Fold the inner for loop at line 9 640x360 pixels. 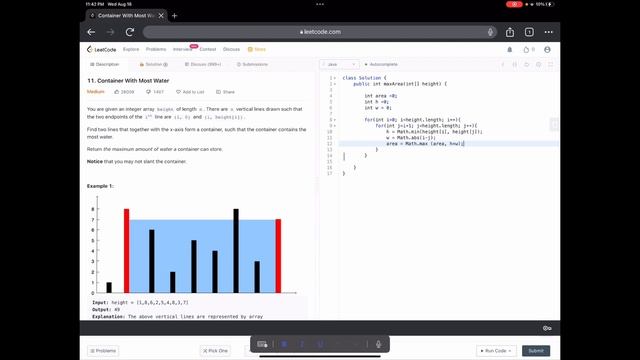[335, 126]
